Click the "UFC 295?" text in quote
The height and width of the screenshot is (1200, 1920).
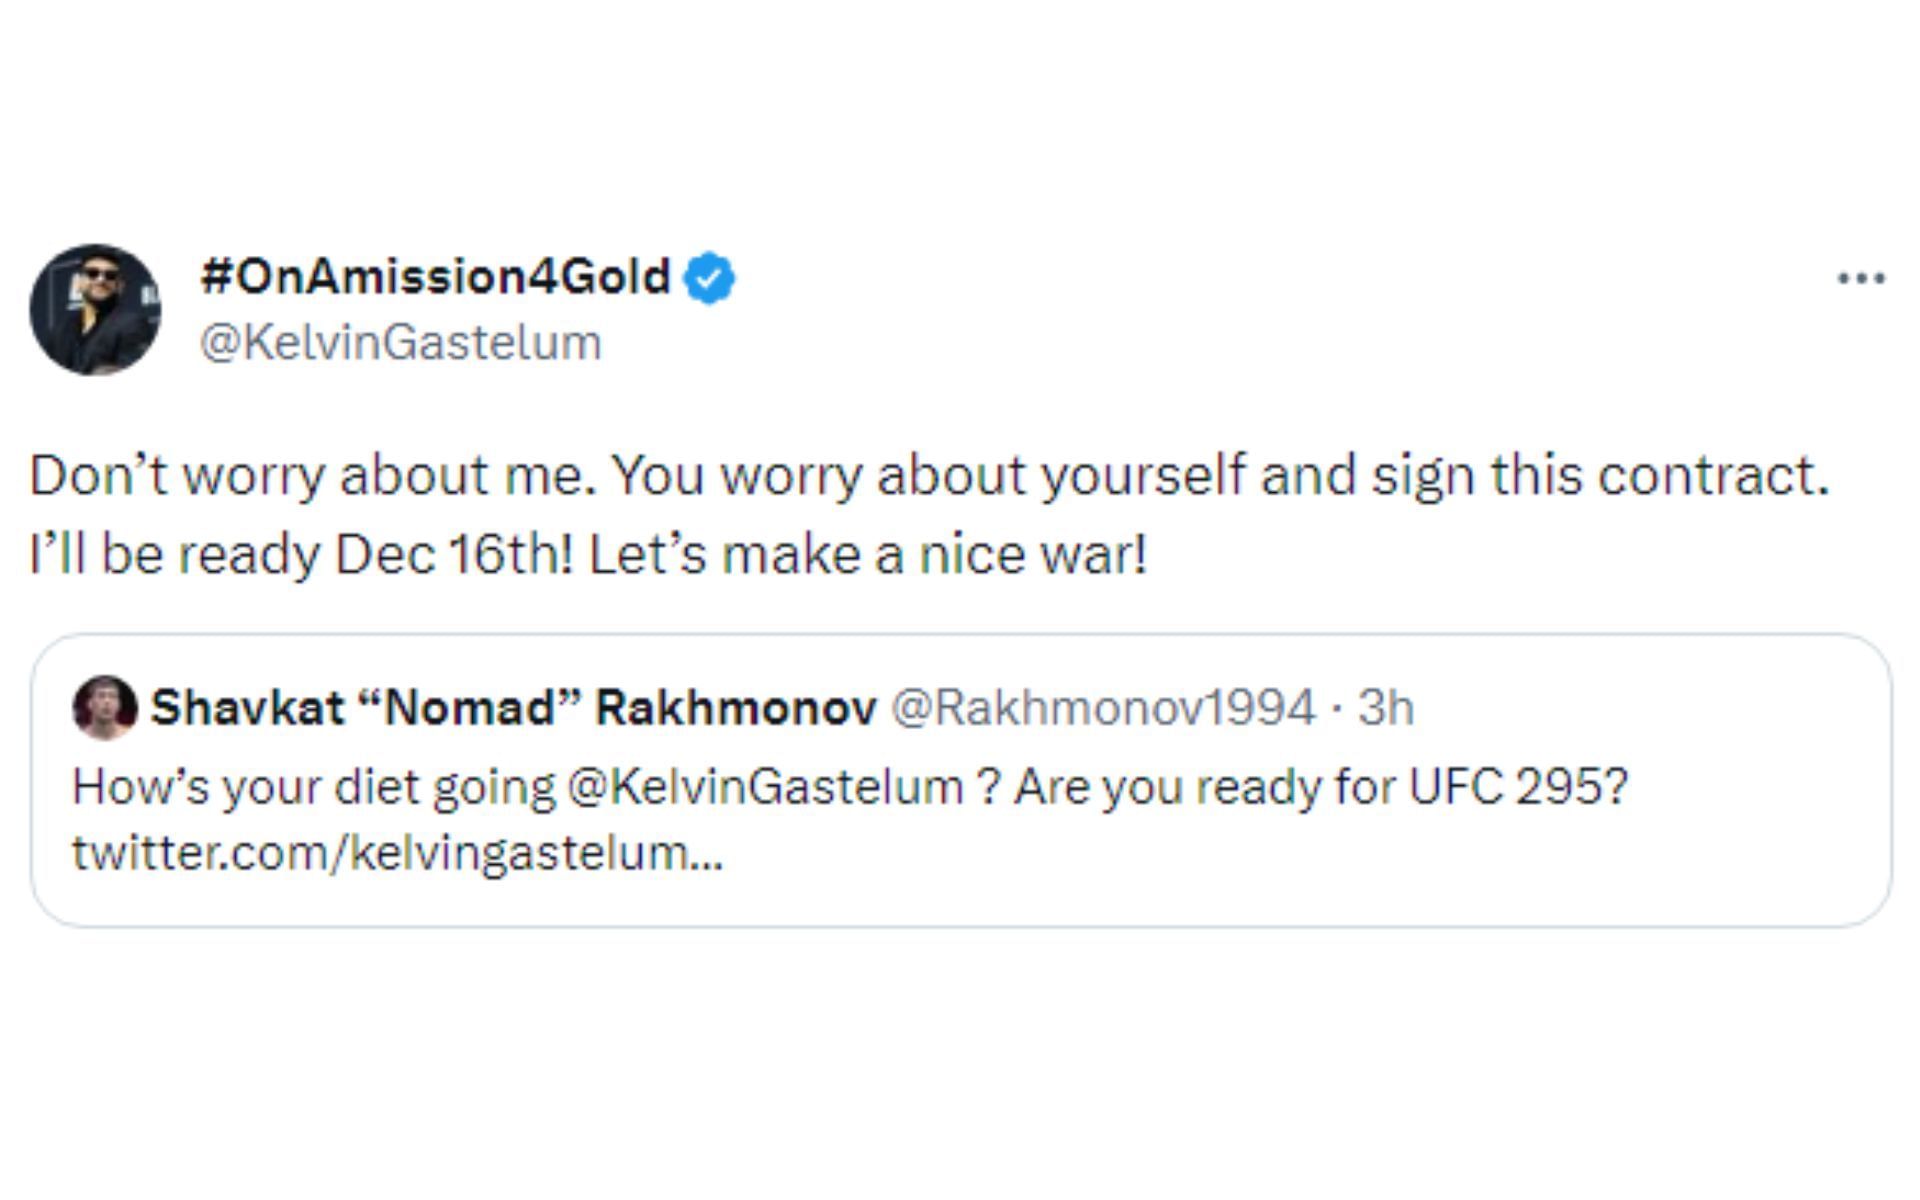tap(1519, 787)
